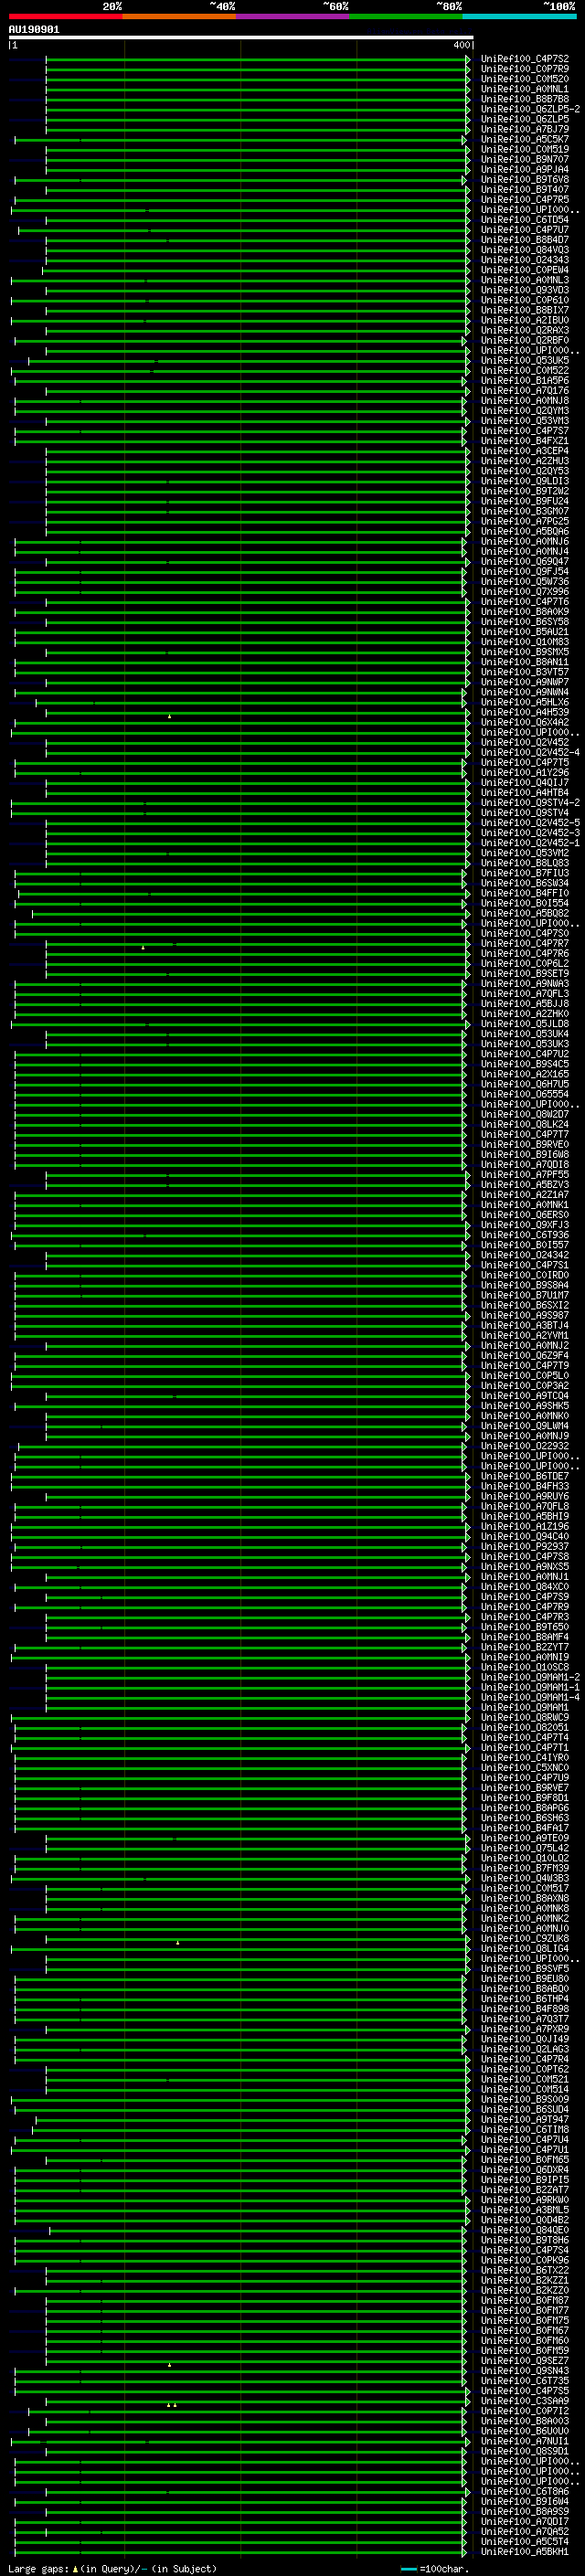
Task: Open the UniRef100_A7Q176 entry
Action: tap(525, 391)
